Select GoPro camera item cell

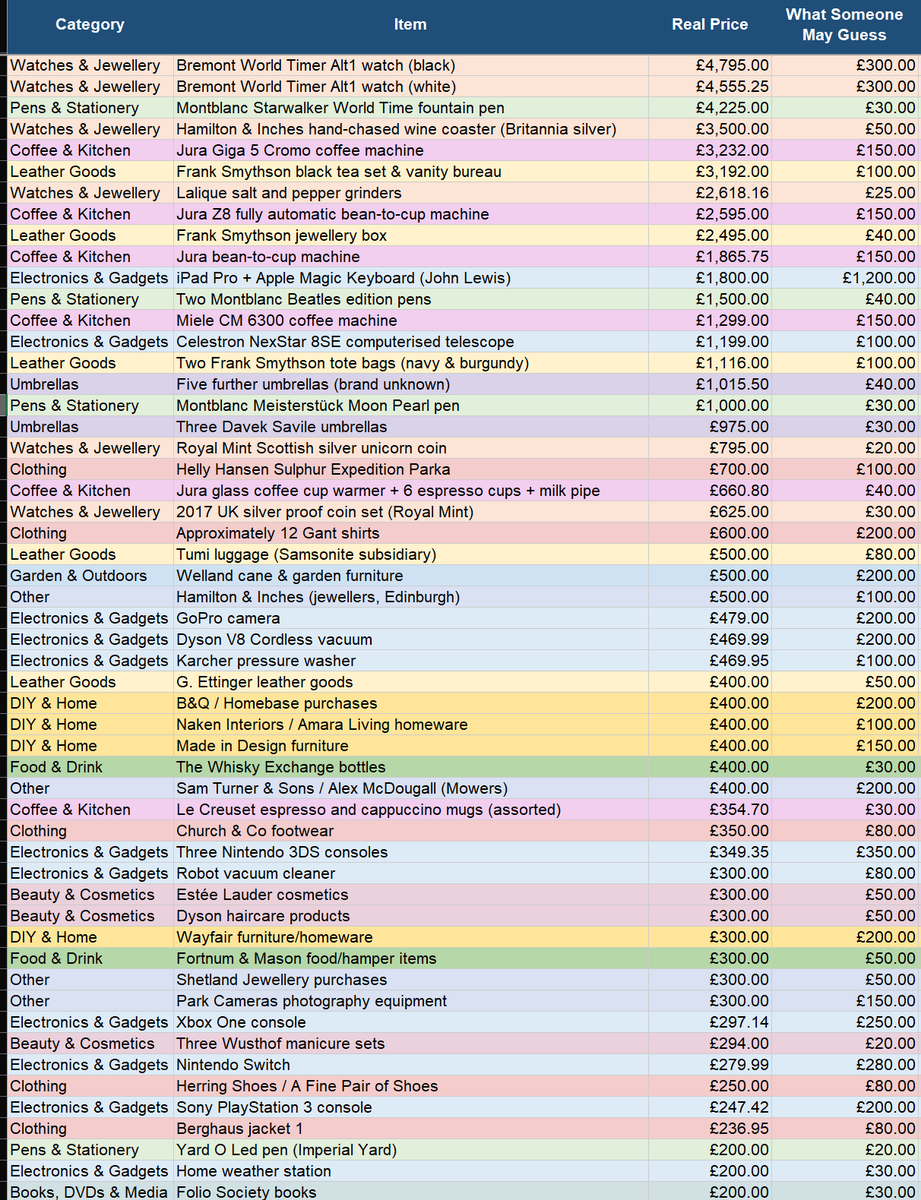411,618
